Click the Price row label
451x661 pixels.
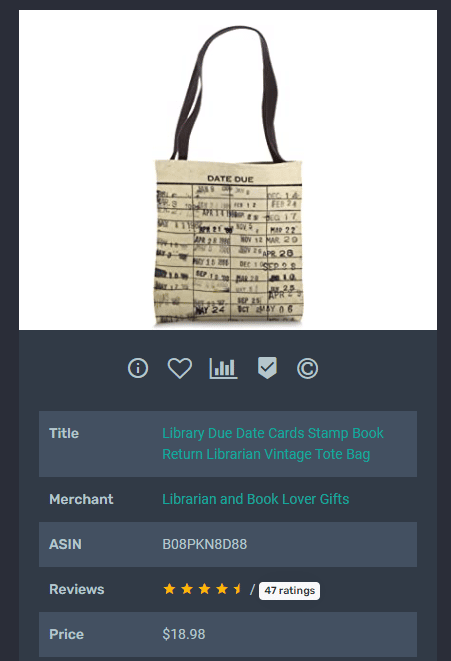pyautogui.click(x=67, y=634)
